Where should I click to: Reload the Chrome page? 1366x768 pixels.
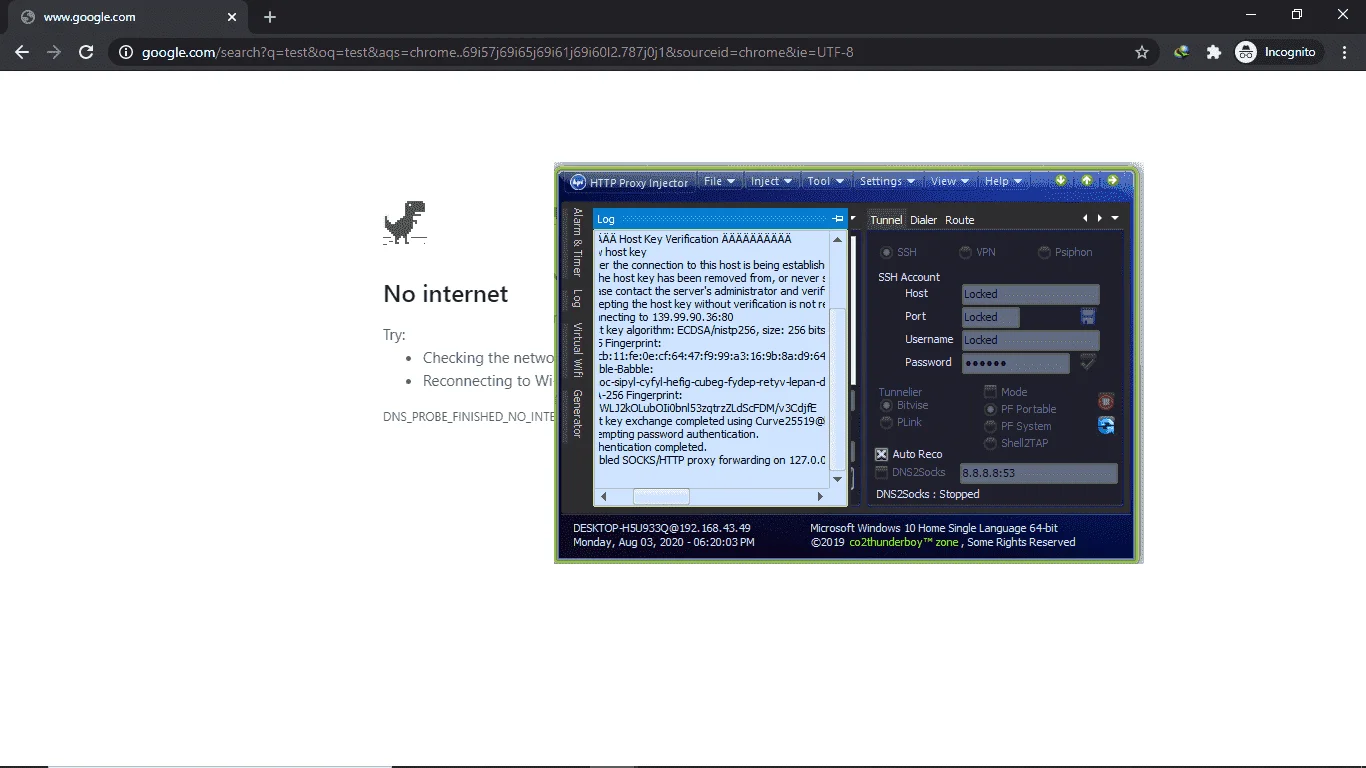click(x=86, y=52)
